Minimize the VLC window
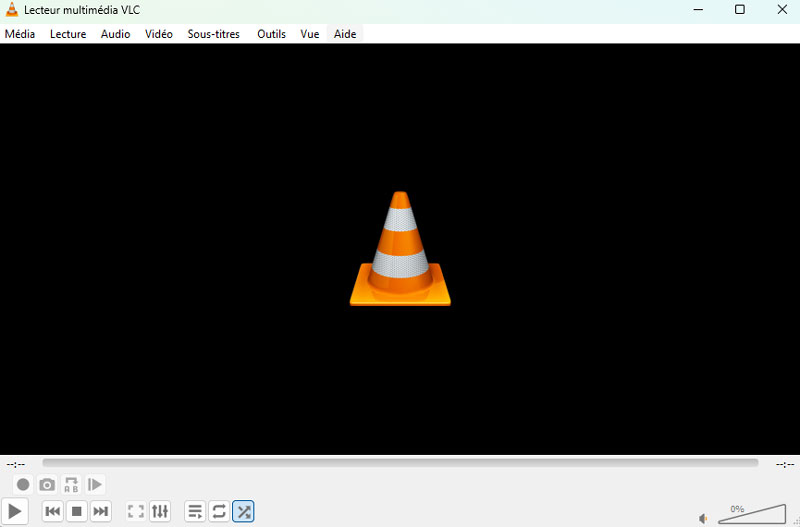This screenshot has height=527, width=800. (x=698, y=9)
